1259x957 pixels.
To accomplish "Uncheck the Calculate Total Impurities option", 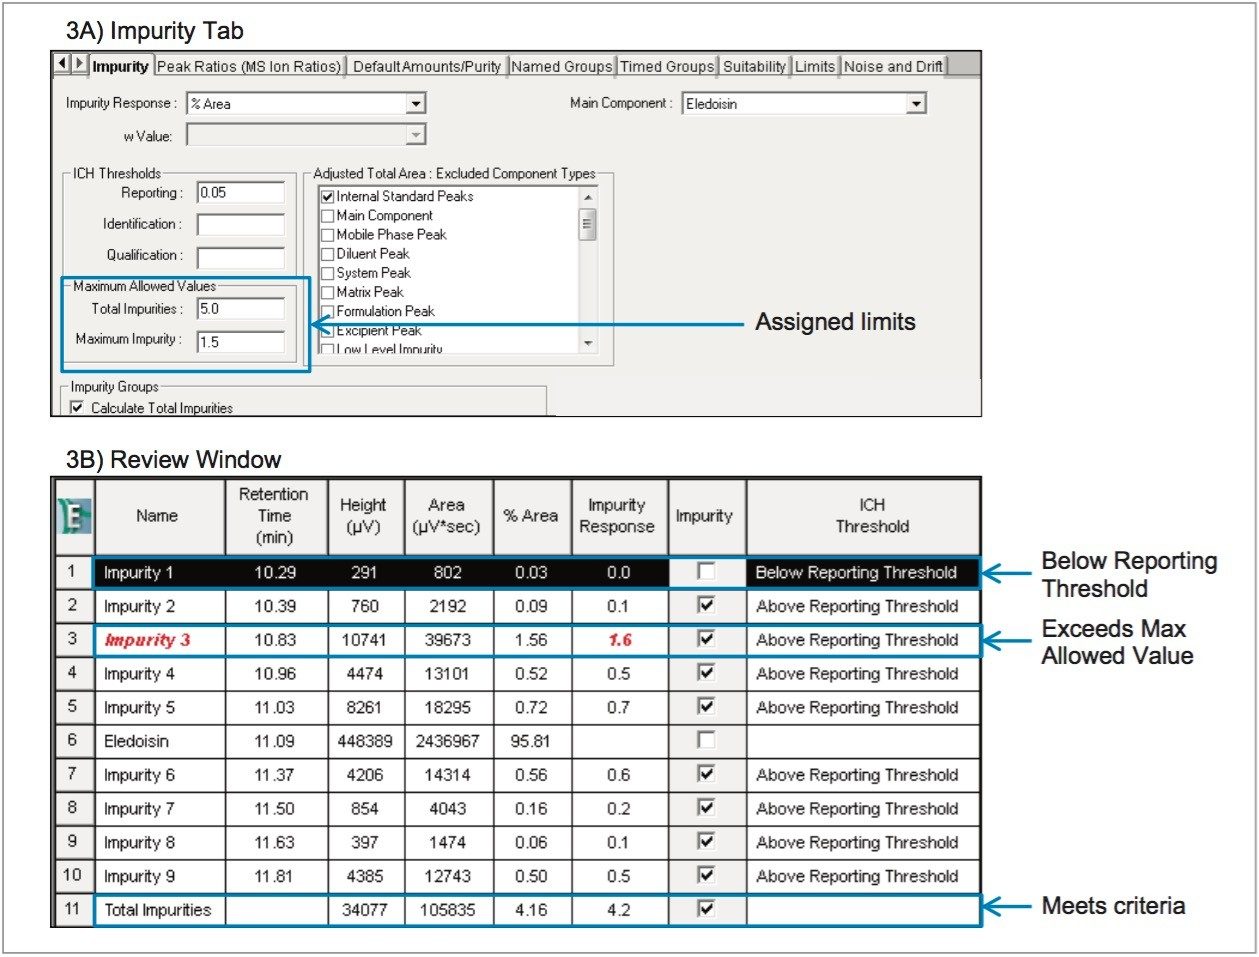I will (x=78, y=408).
